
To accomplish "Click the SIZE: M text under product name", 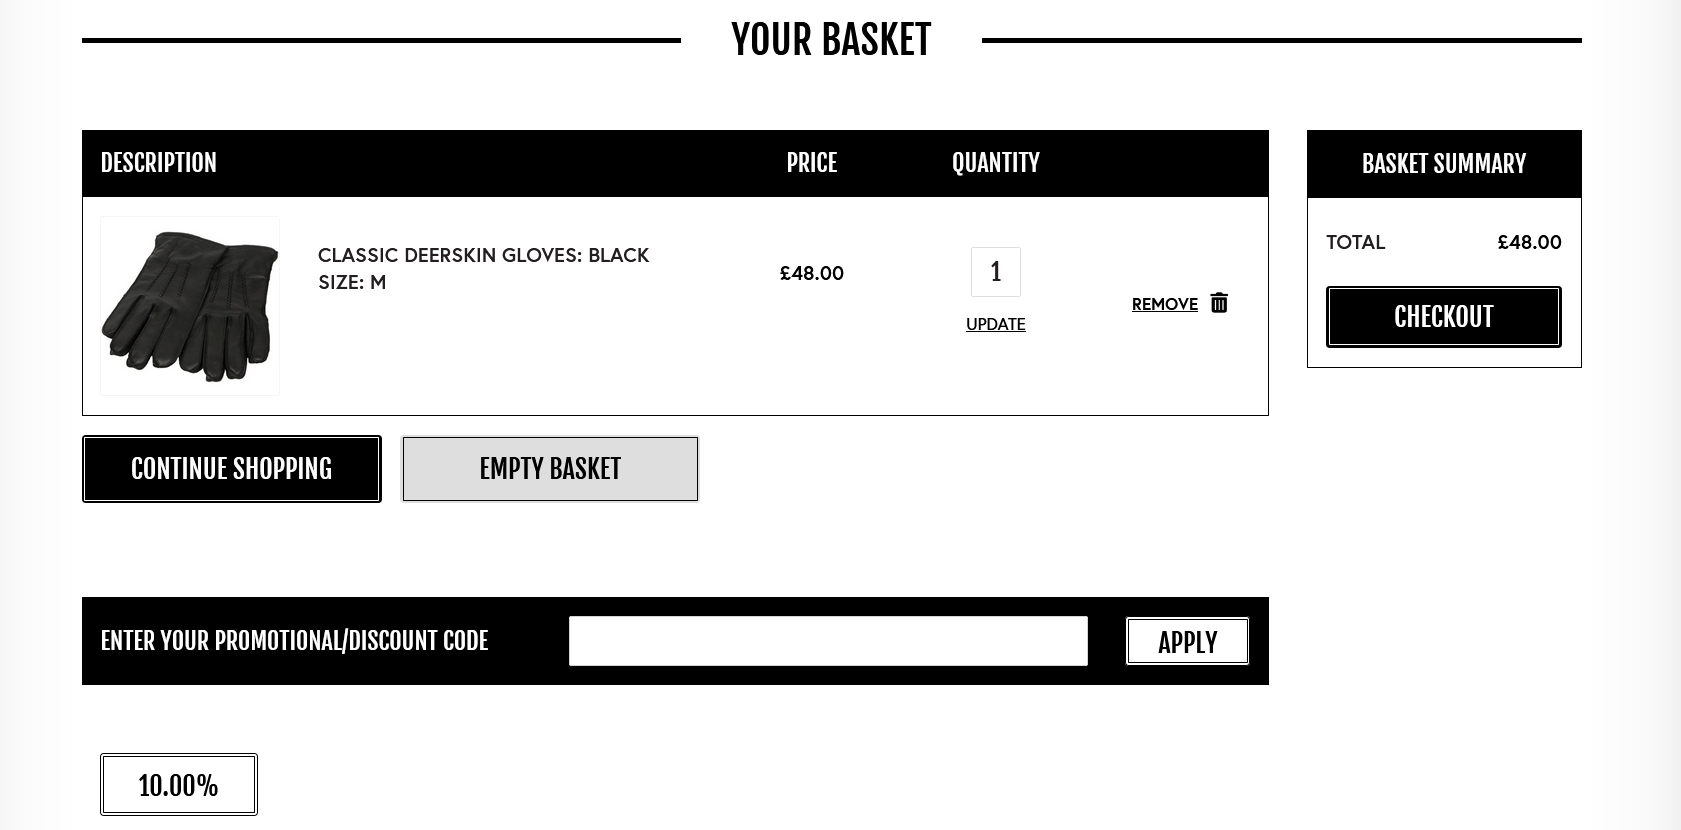I will point(352,282).
